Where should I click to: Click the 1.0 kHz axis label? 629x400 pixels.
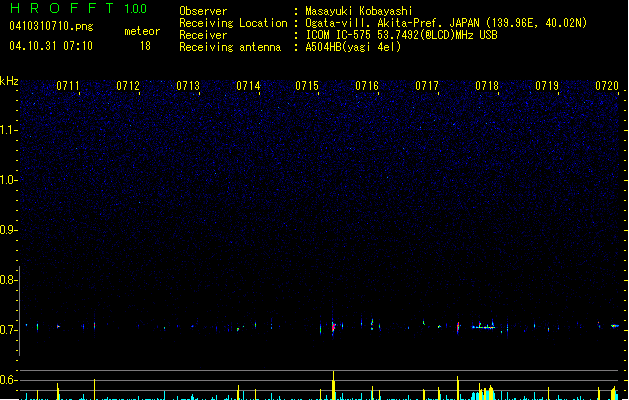9,180
